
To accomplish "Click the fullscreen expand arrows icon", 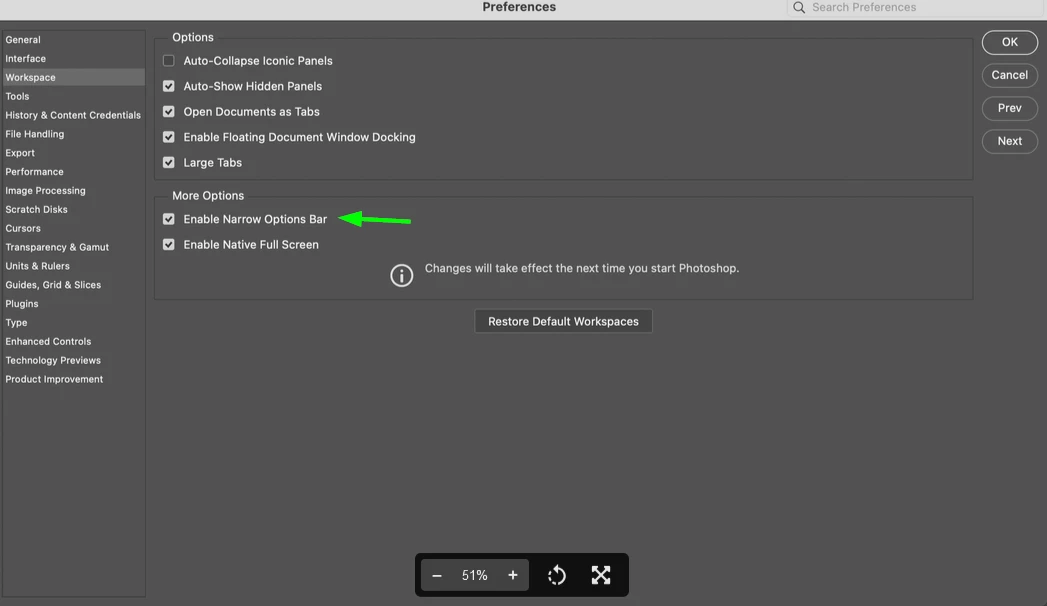I will coord(601,575).
